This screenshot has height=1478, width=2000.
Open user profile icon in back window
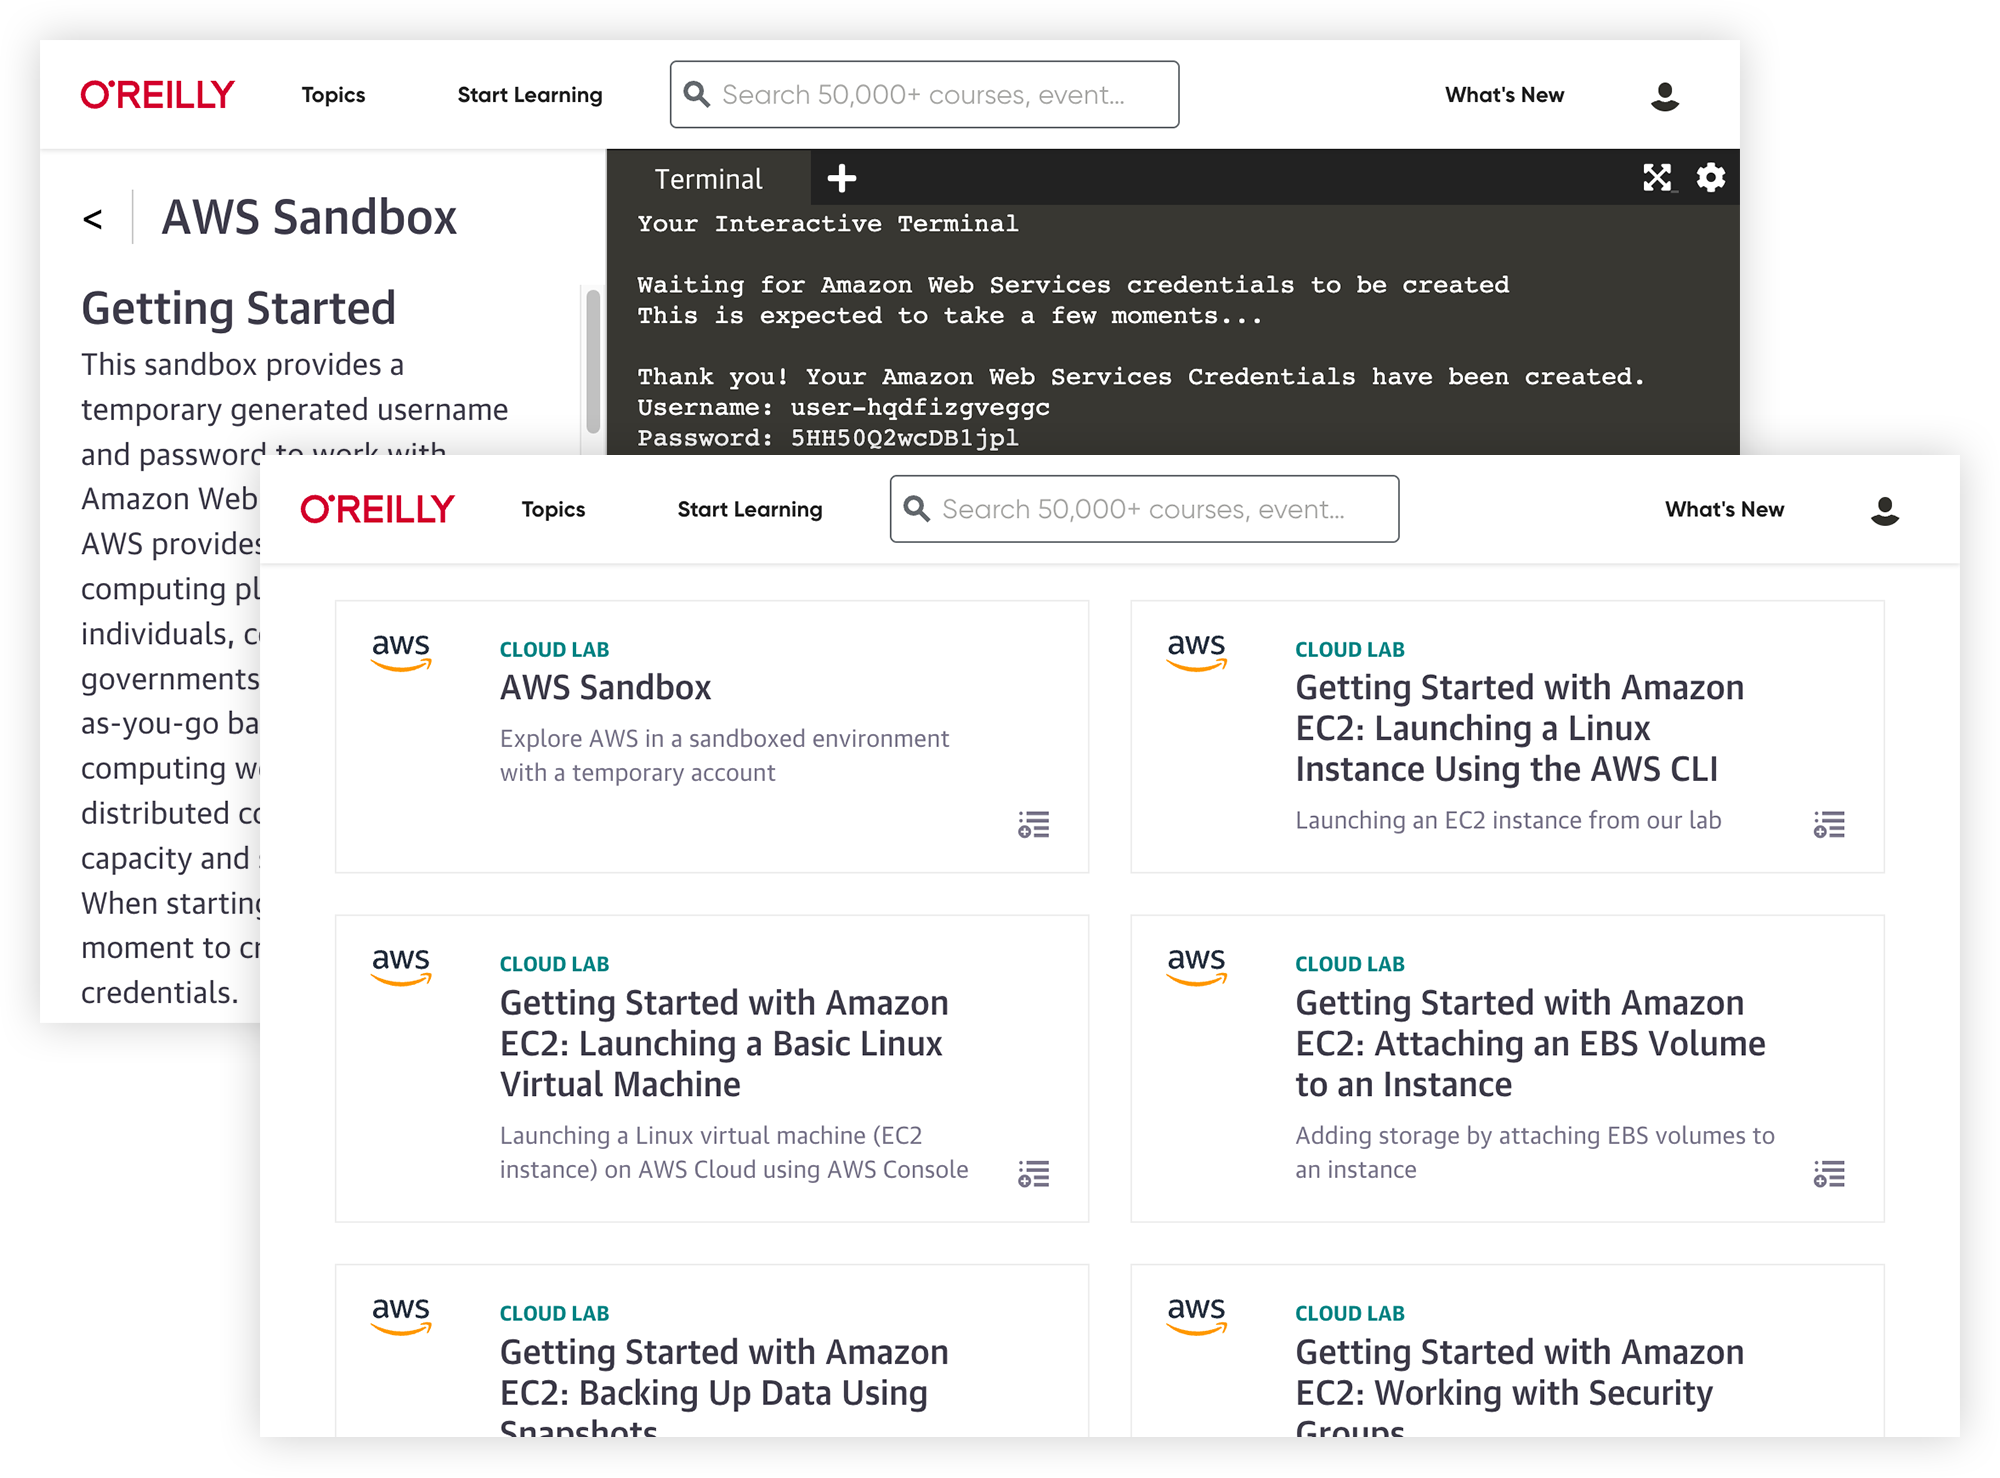[x=1665, y=96]
